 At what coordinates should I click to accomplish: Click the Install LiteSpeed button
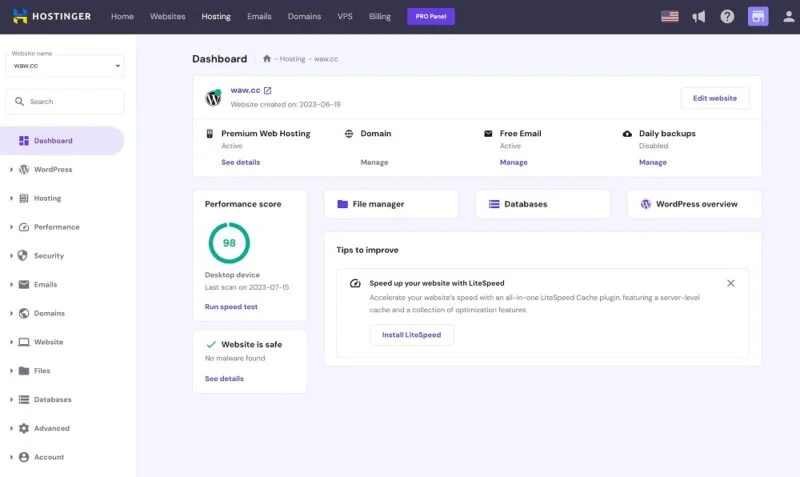coord(412,335)
